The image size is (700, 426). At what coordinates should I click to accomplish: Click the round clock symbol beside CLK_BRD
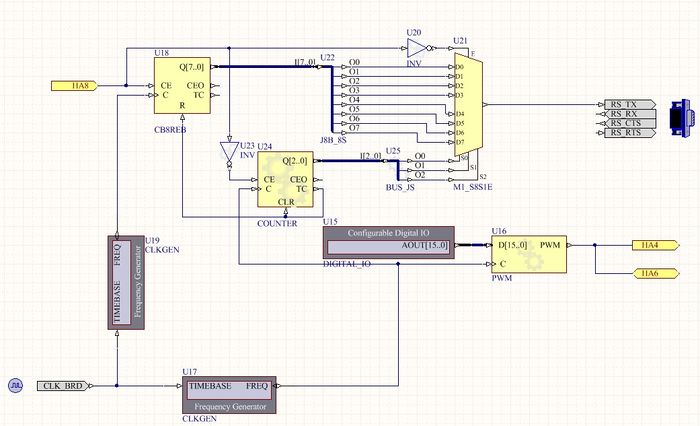(x=15, y=385)
